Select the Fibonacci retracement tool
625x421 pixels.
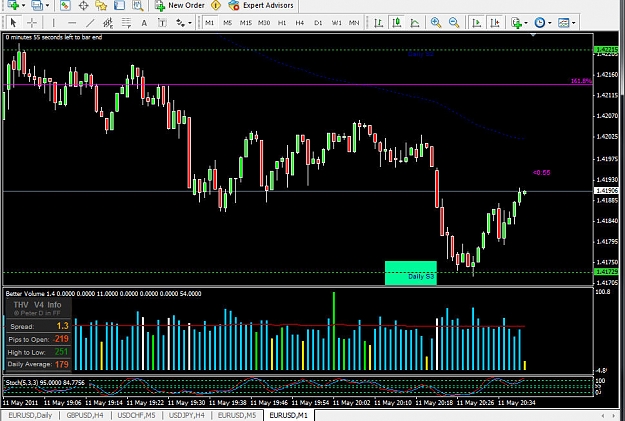tap(126, 23)
